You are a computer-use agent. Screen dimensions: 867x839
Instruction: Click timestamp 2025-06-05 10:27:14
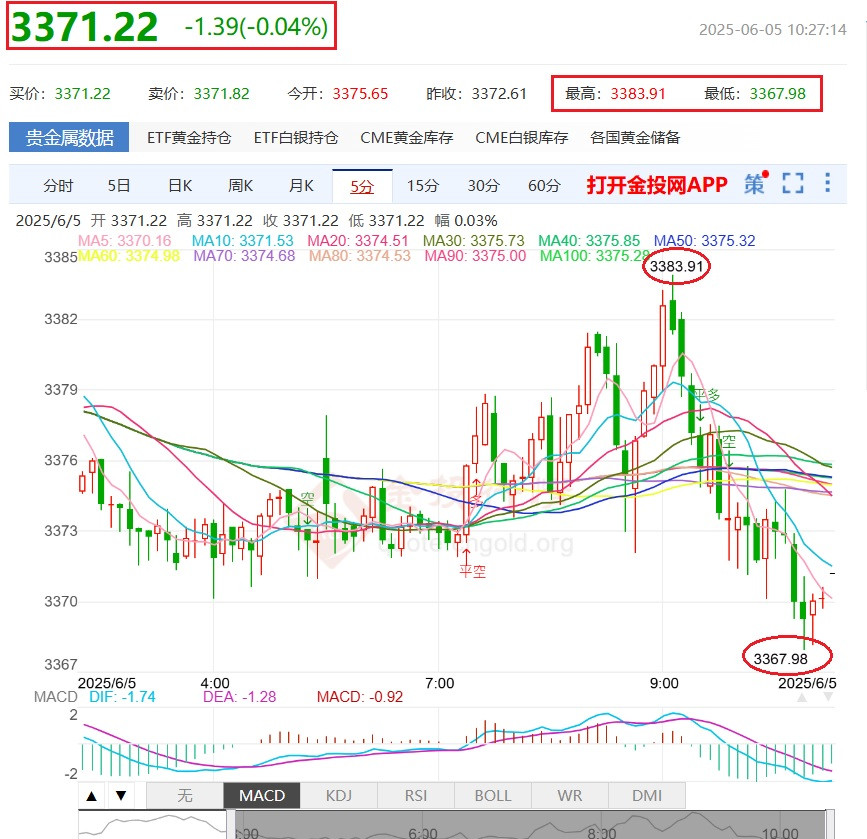click(x=772, y=29)
